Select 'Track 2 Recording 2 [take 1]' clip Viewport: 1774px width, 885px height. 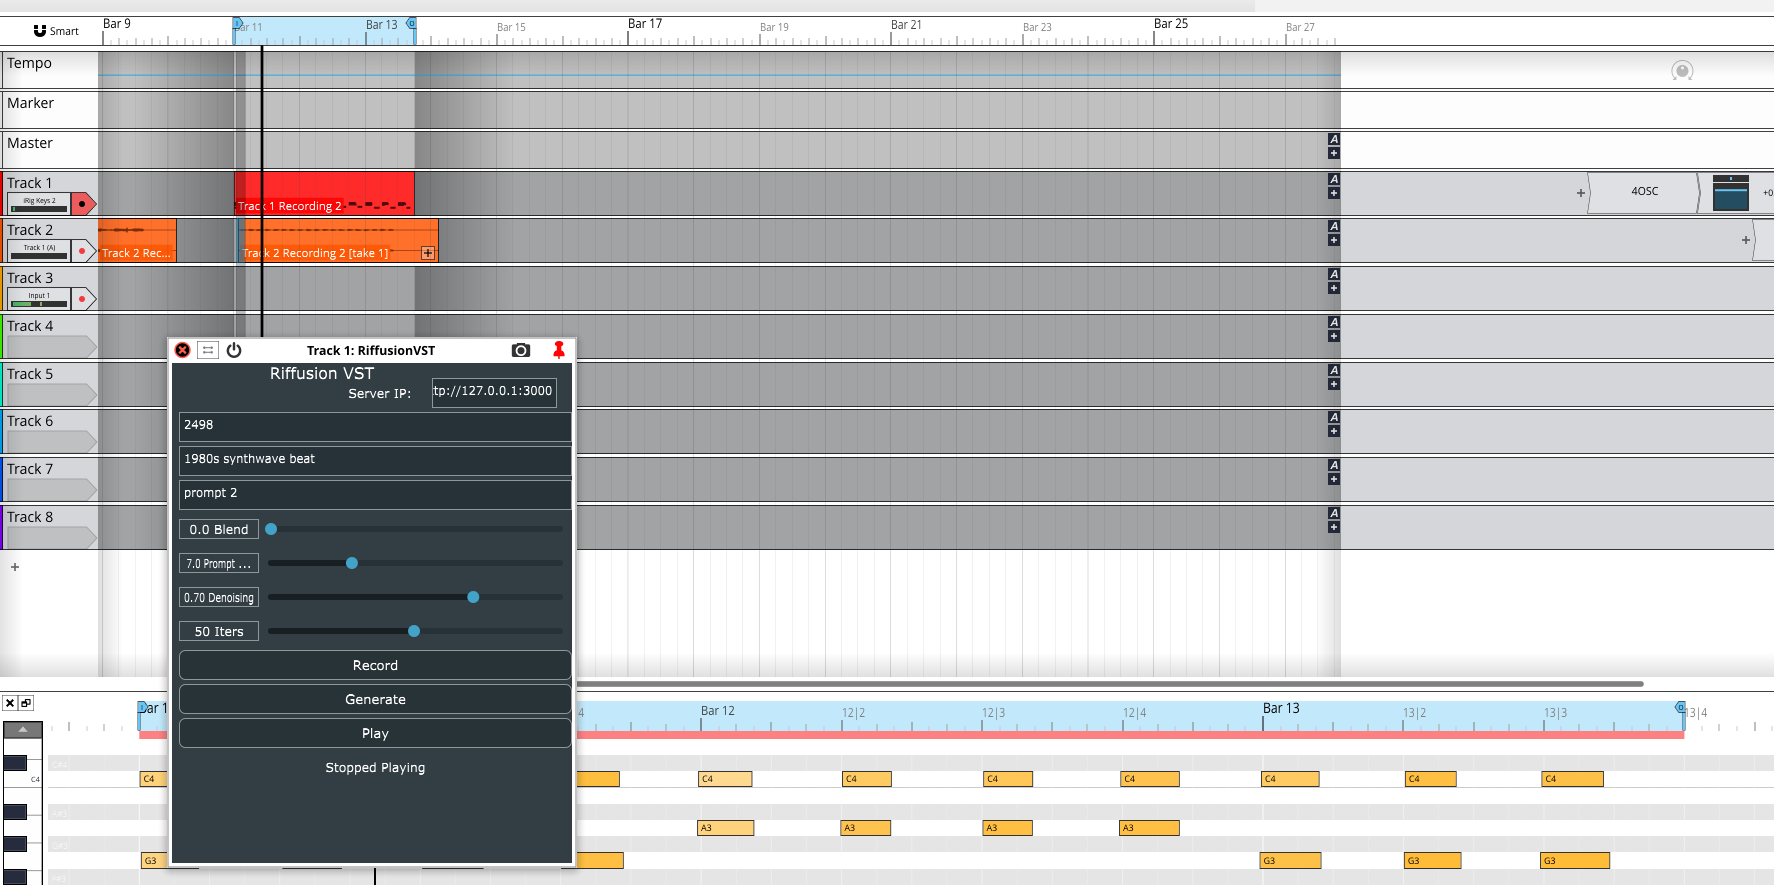pyautogui.click(x=338, y=240)
